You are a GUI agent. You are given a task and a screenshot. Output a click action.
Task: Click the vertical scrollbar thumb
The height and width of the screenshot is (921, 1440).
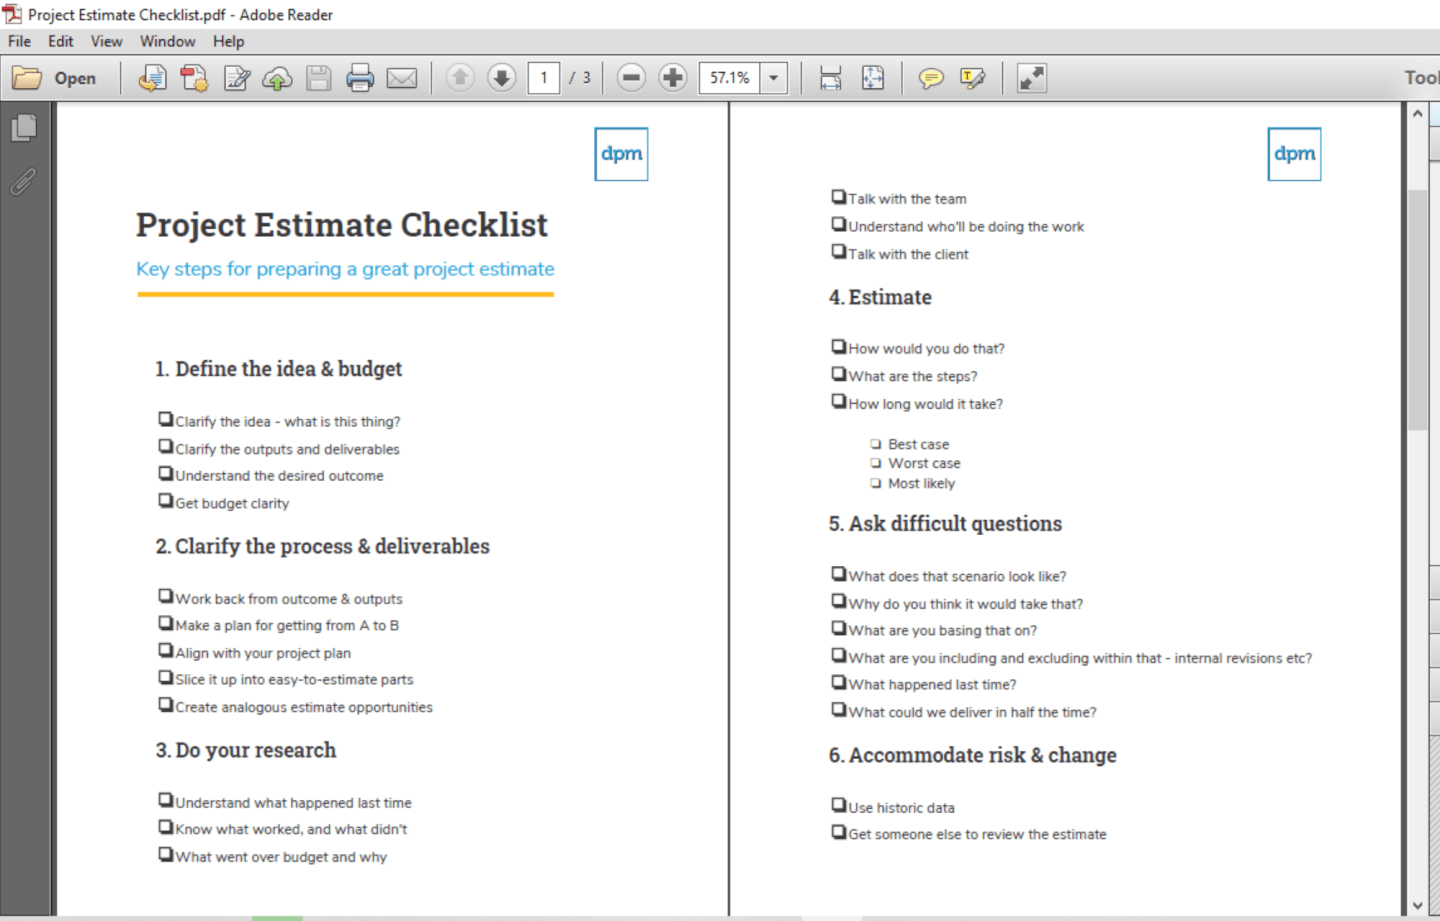point(1417,309)
